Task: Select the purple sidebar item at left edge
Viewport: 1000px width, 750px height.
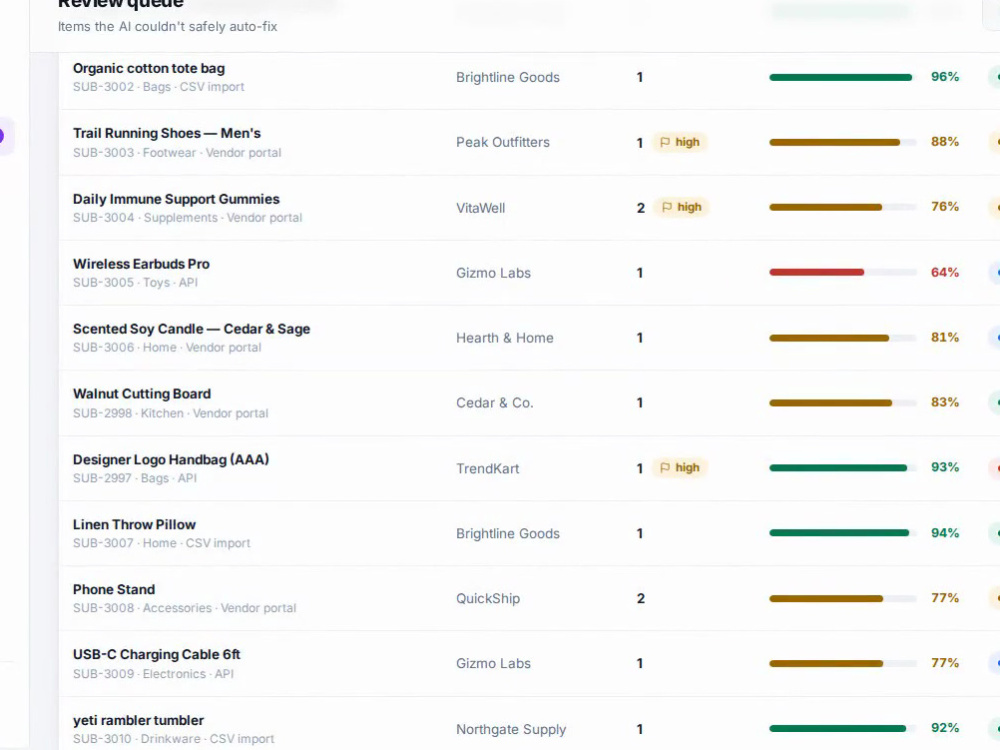Action: click(x=5, y=136)
